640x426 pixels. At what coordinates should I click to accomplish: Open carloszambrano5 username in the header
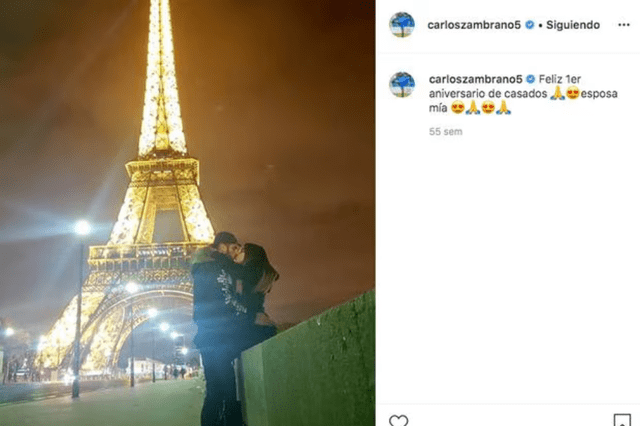pos(474,25)
